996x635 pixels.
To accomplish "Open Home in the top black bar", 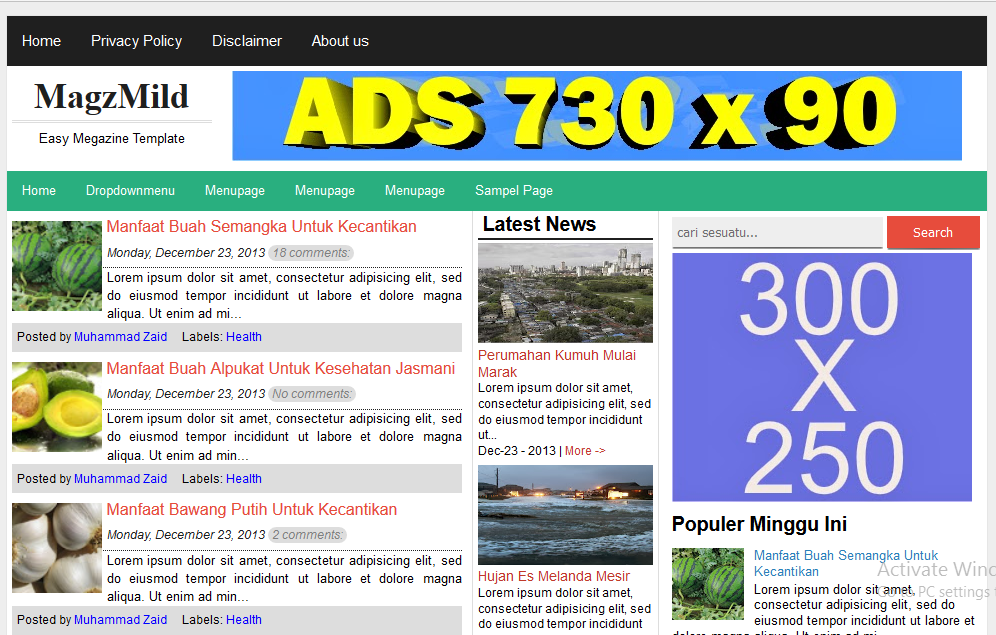I will point(41,41).
